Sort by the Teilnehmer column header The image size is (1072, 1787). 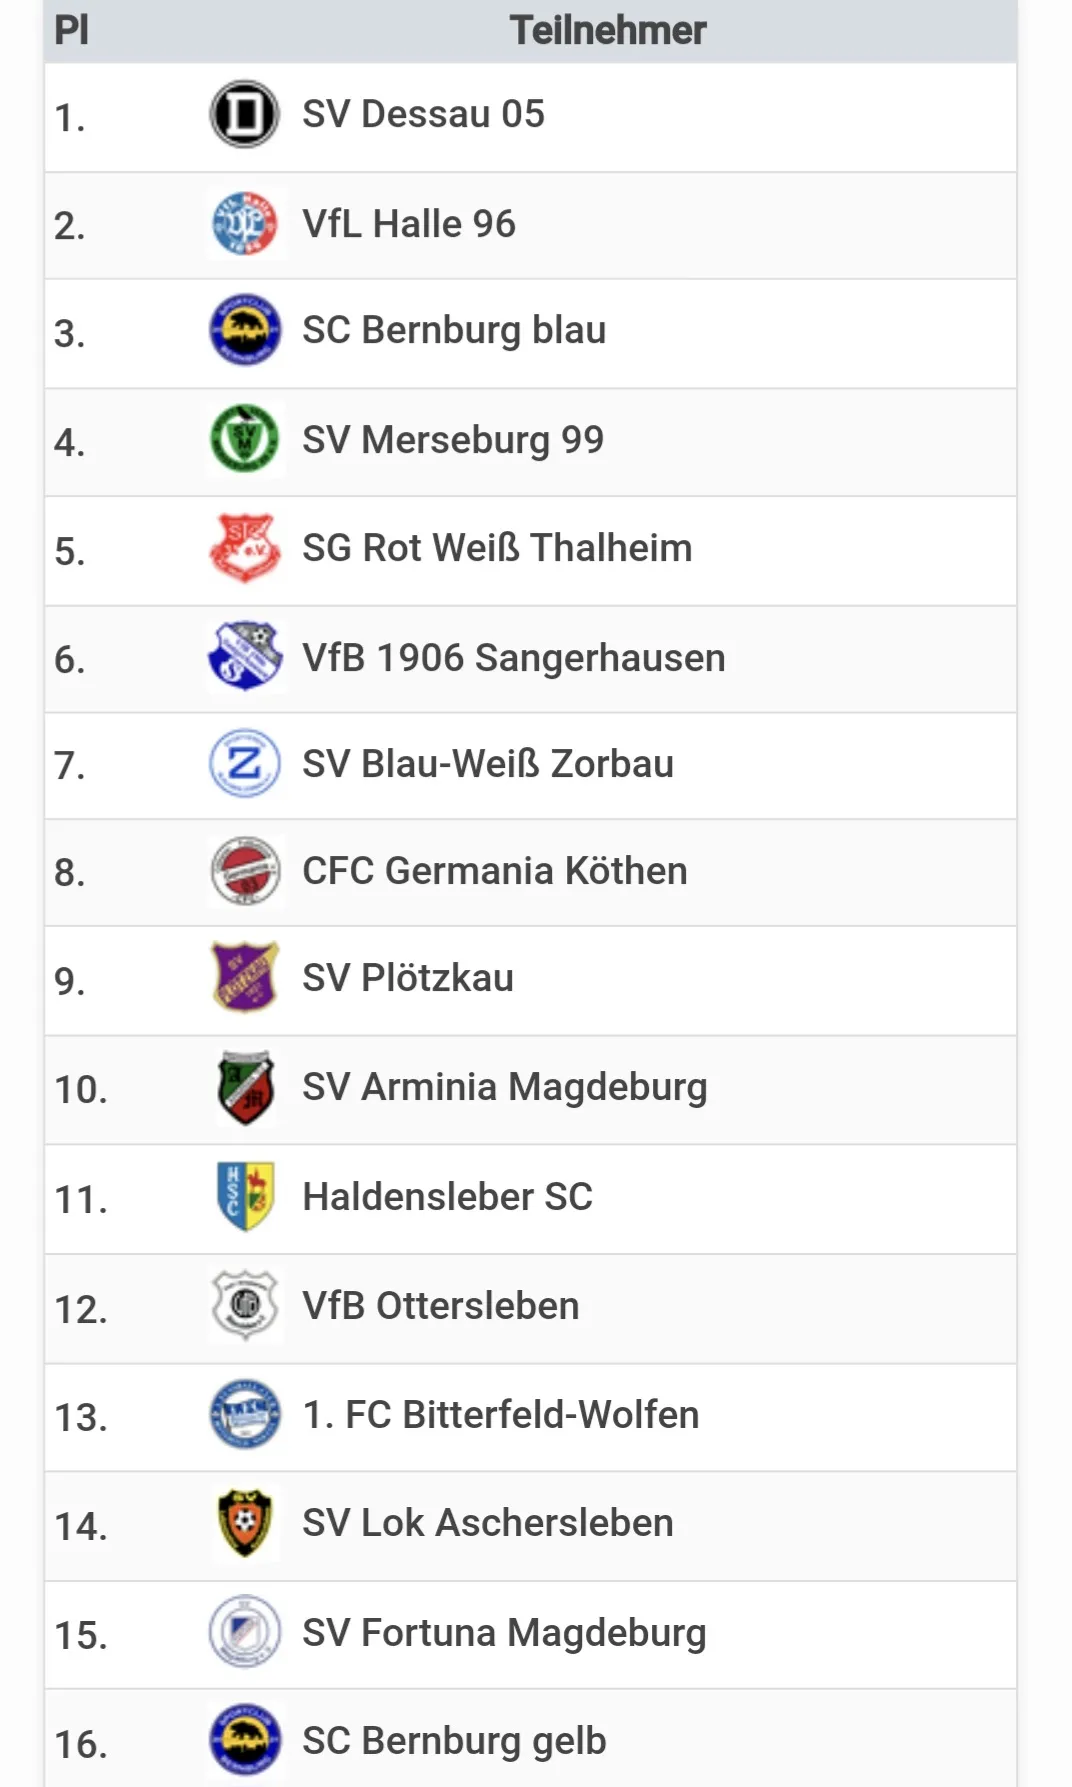[608, 30]
